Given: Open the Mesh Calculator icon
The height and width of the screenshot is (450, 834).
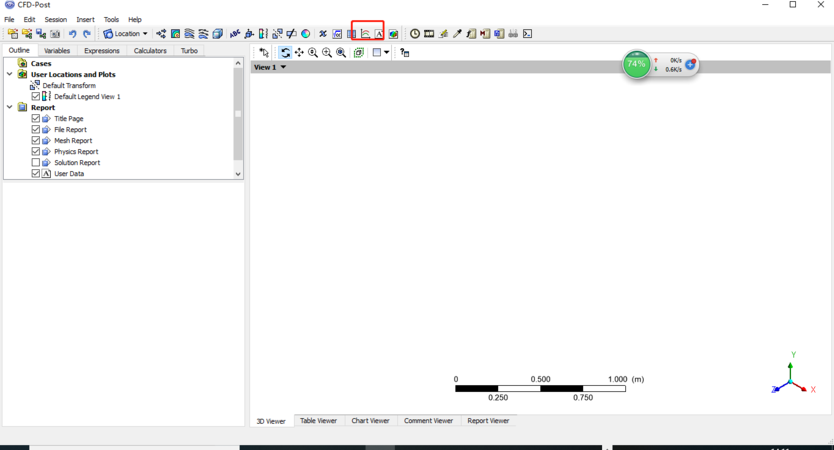Looking at the screenshot, I should pos(499,34).
